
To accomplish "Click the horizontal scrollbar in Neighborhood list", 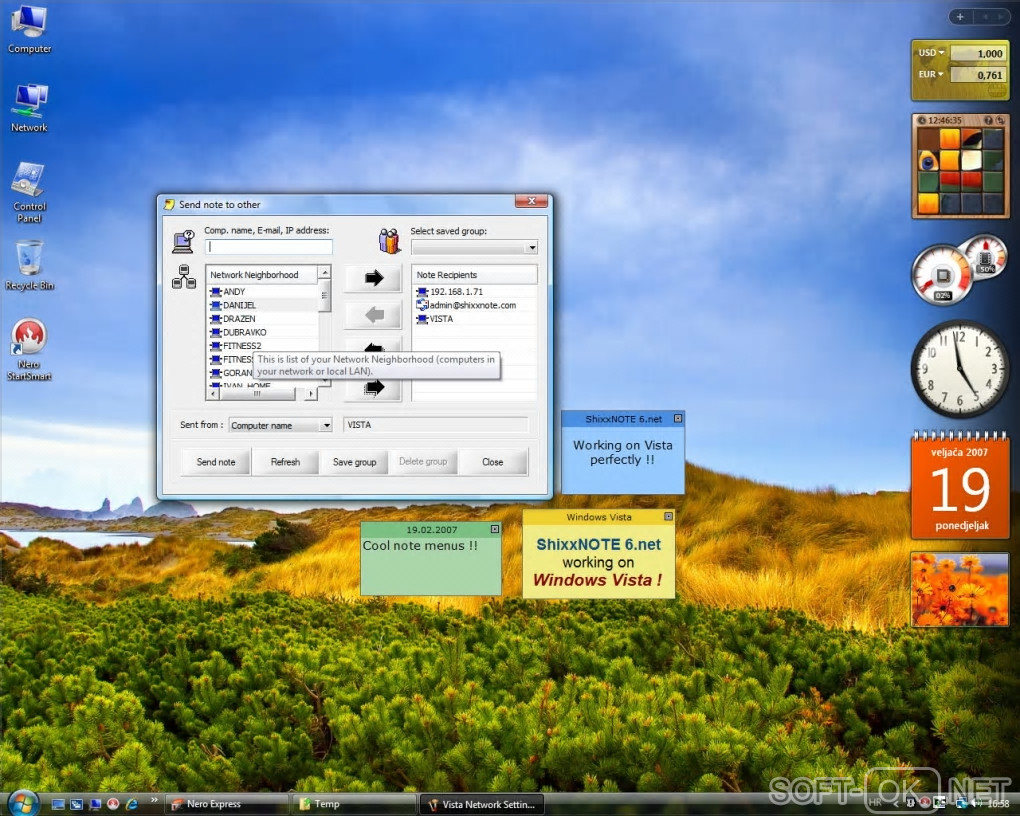I will click(x=262, y=394).
